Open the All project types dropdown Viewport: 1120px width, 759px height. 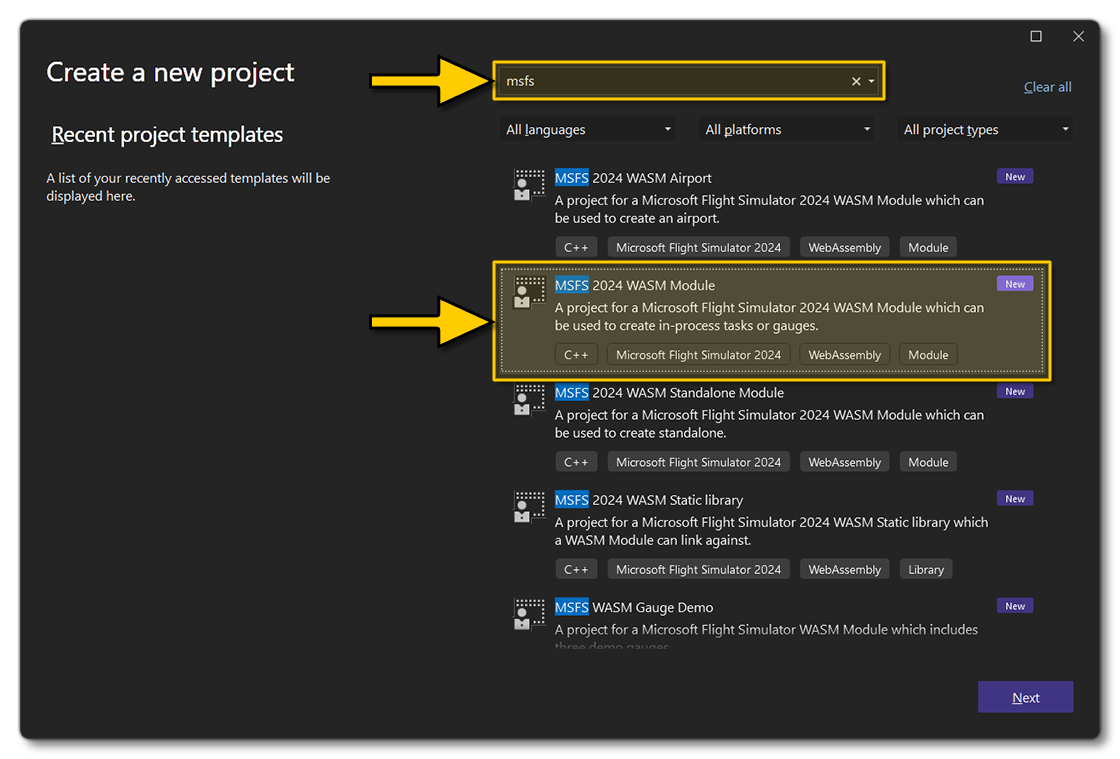point(986,130)
